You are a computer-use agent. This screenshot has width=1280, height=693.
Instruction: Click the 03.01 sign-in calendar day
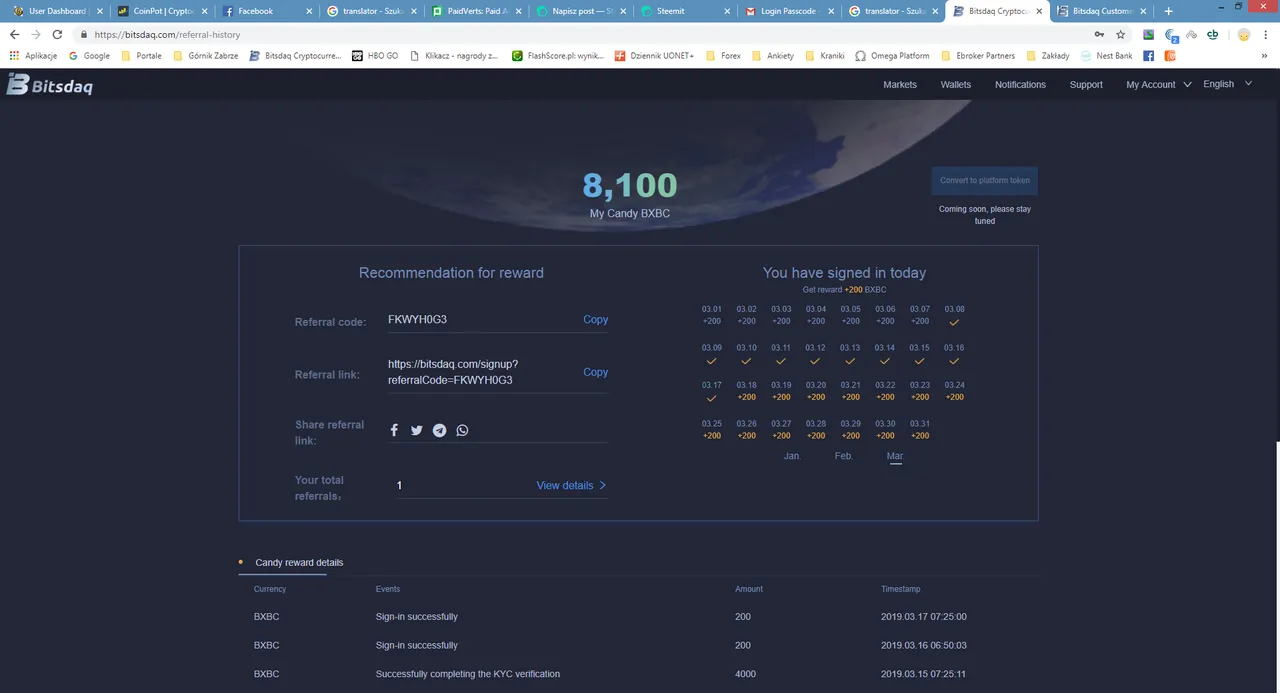pyautogui.click(x=712, y=315)
